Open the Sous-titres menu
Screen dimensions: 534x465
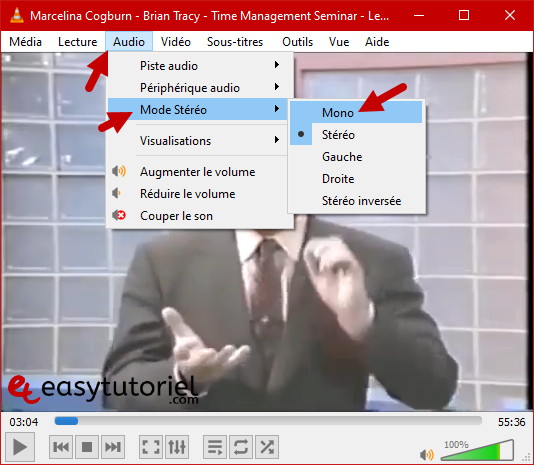pyautogui.click(x=235, y=42)
